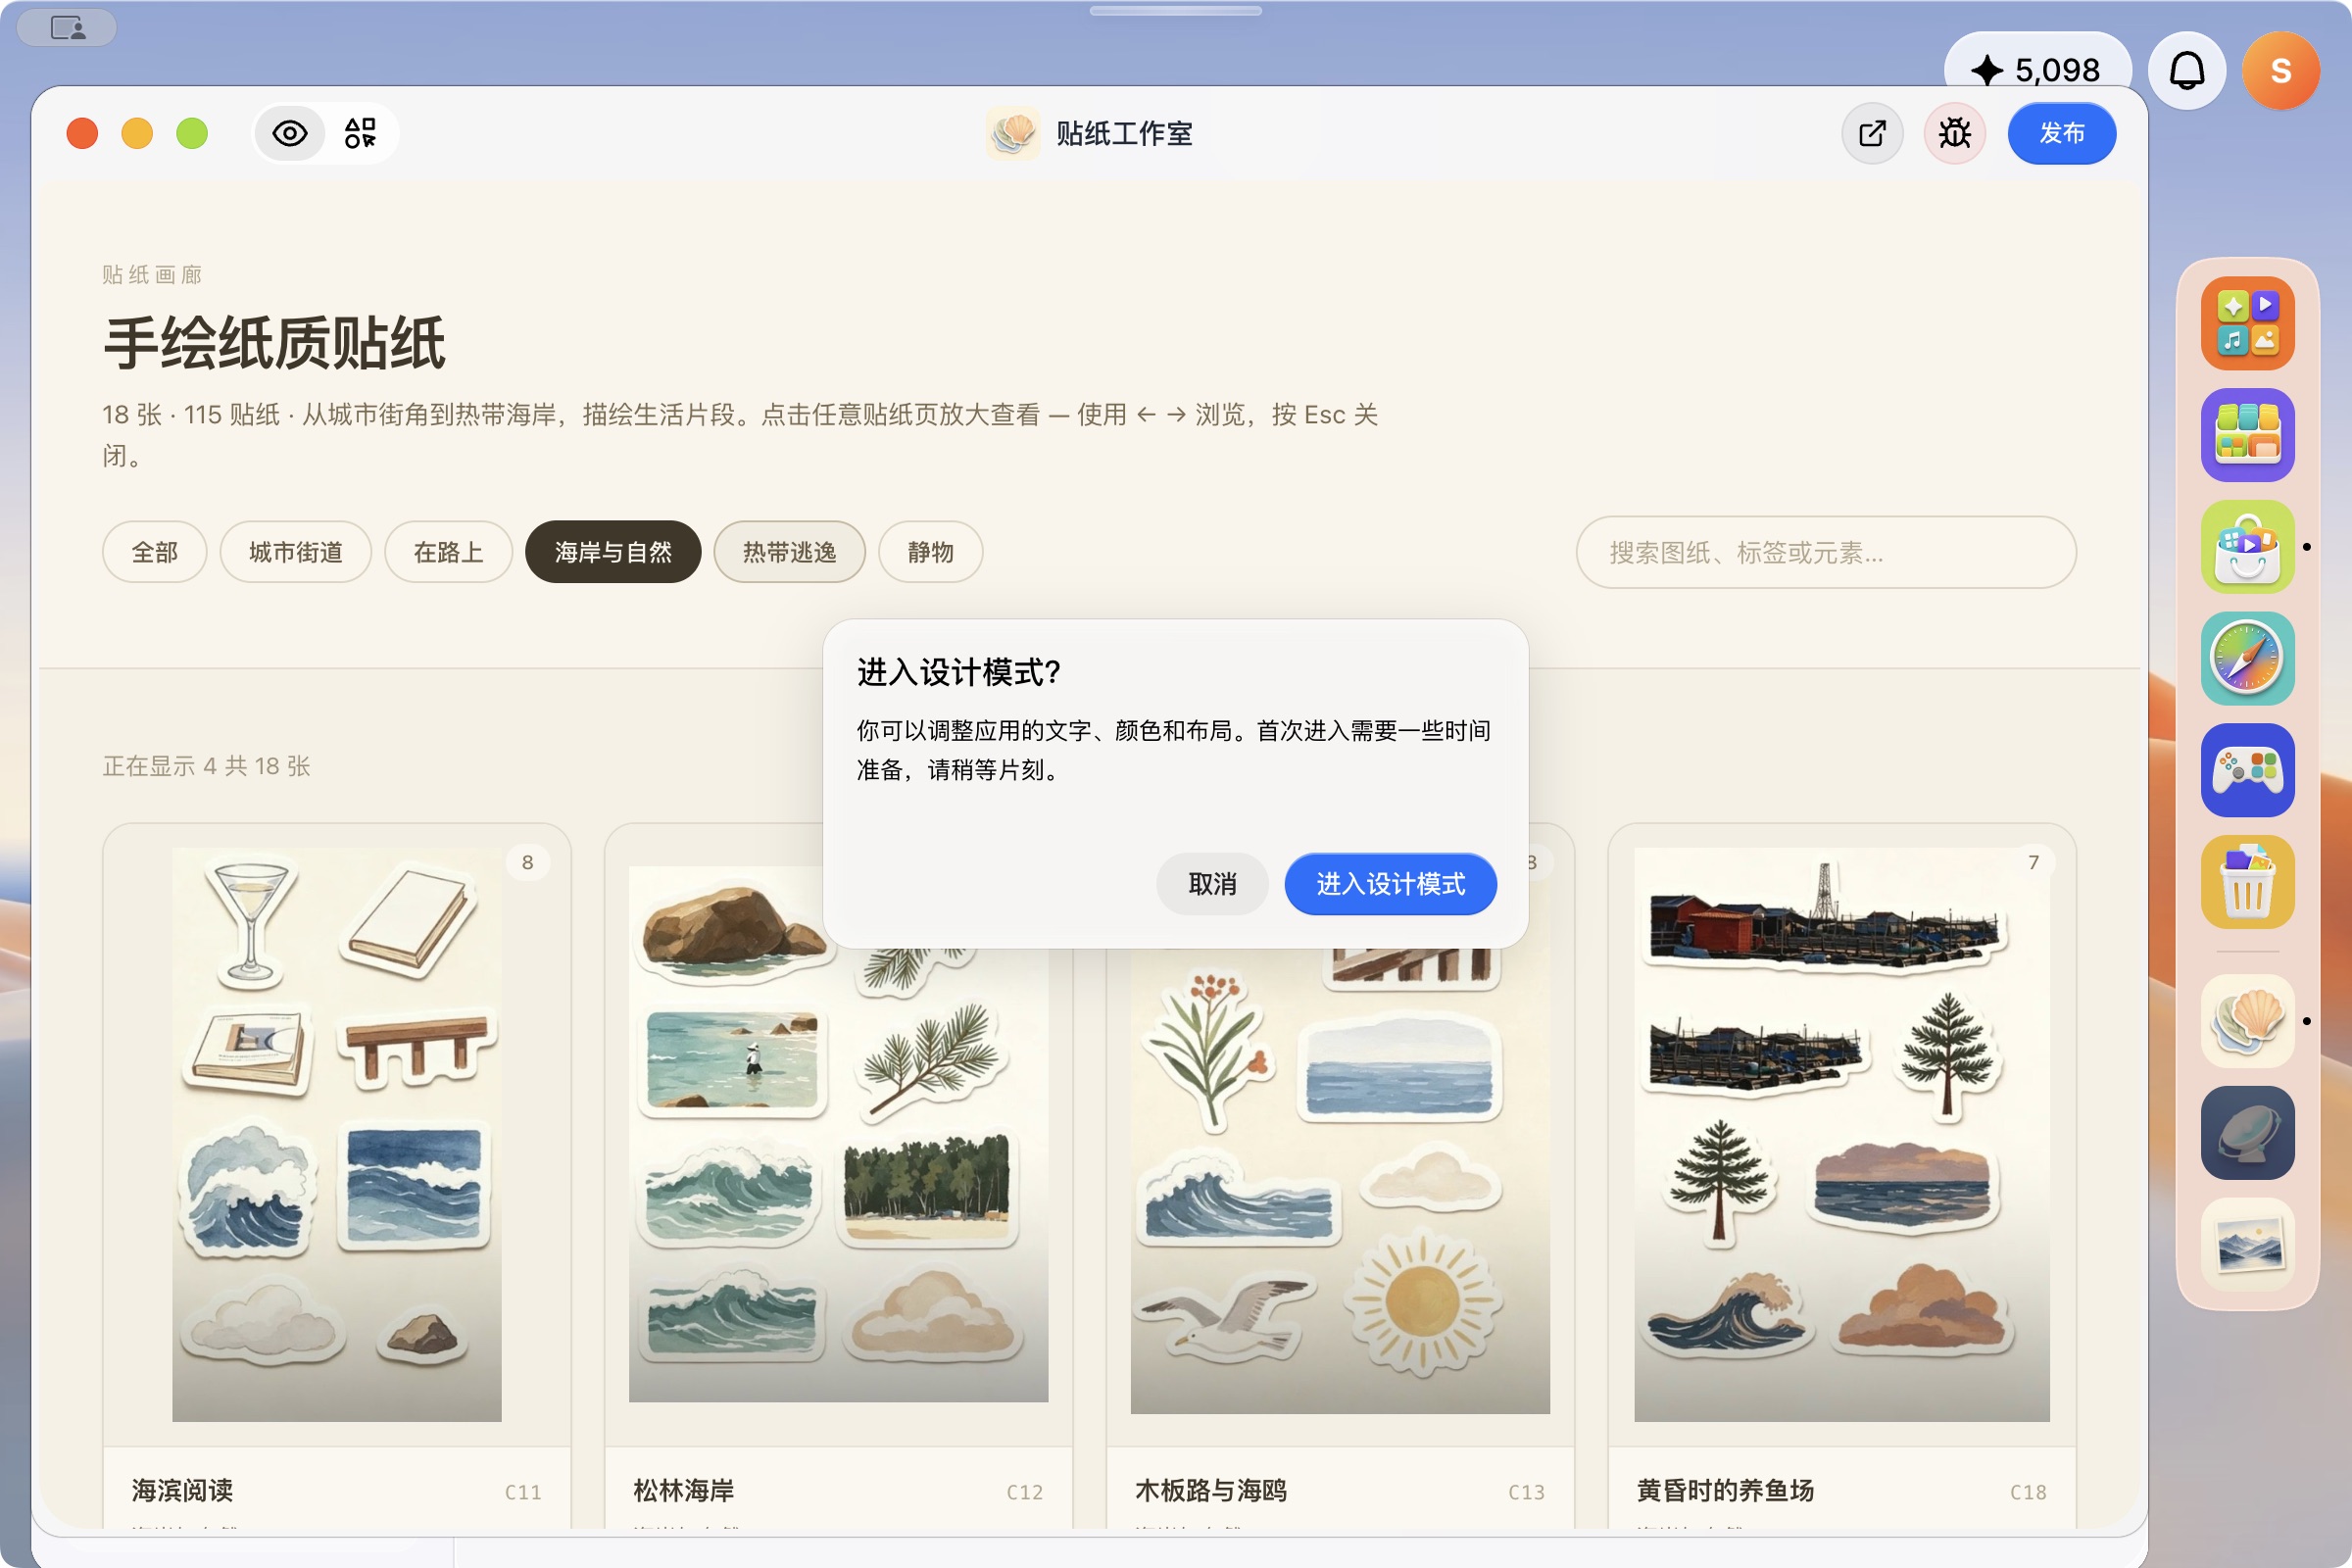Viewport: 2352px width, 1568px height.
Task: Open the 黄昏时的养鱼场 sticker sheet thumbnail
Action: click(x=1842, y=1134)
